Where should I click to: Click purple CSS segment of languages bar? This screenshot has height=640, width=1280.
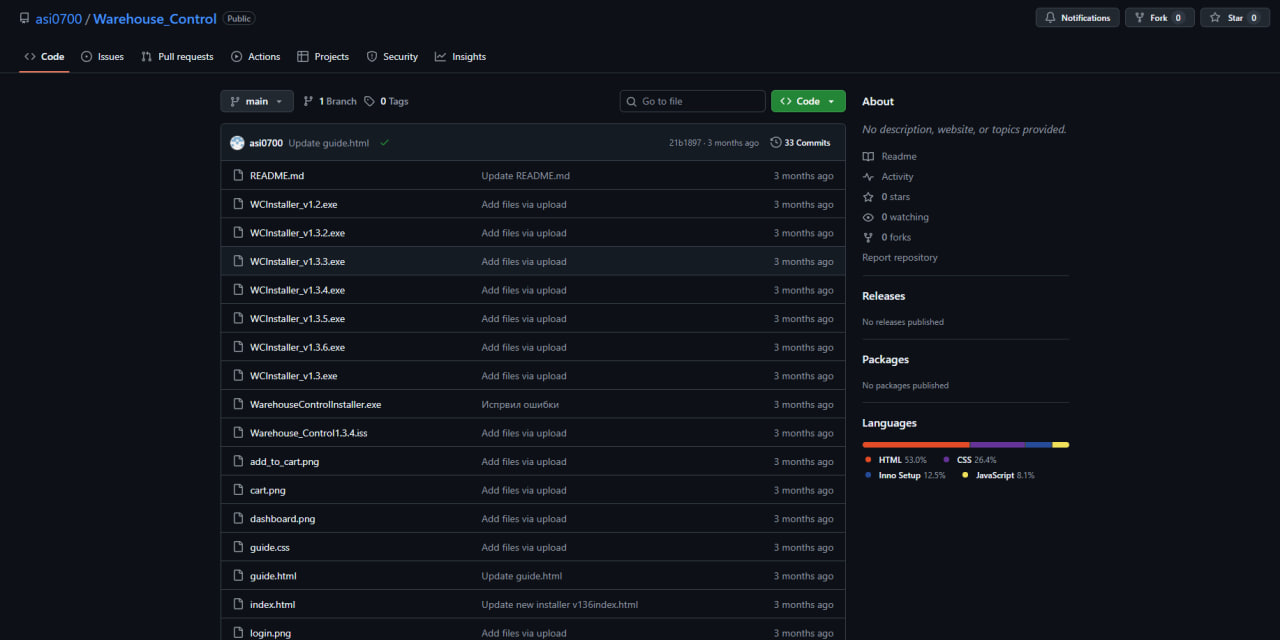click(x=997, y=445)
